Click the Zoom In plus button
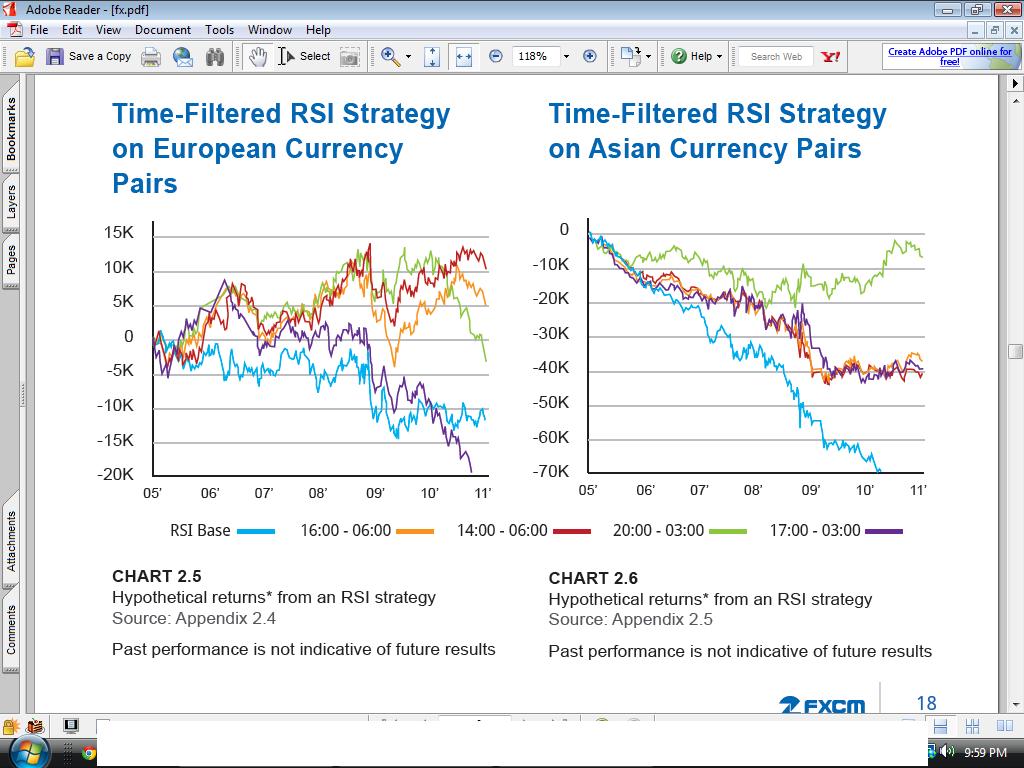This screenshot has height=768, width=1024. pos(590,57)
